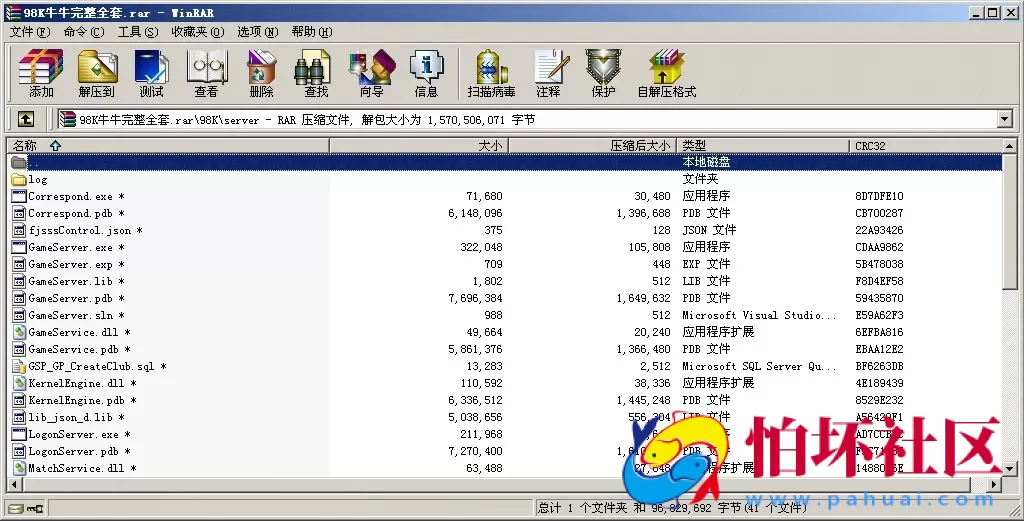Image resolution: width=1024 pixels, height=521 pixels.
Task: Select the GameServer.exe file icon
Action: 18,247
